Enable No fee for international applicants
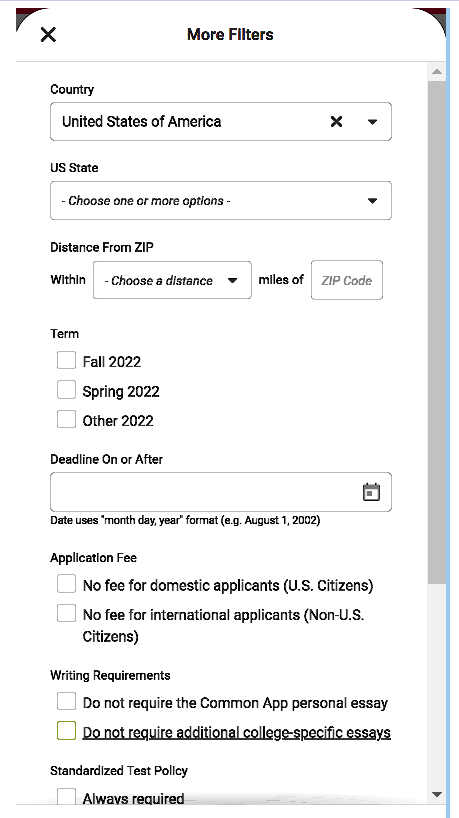The height and width of the screenshot is (818, 459). (66, 613)
